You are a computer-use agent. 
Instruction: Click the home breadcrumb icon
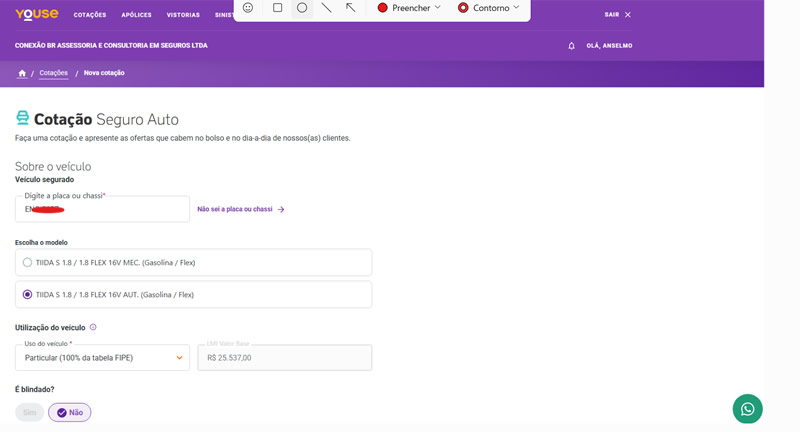[x=22, y=73]
